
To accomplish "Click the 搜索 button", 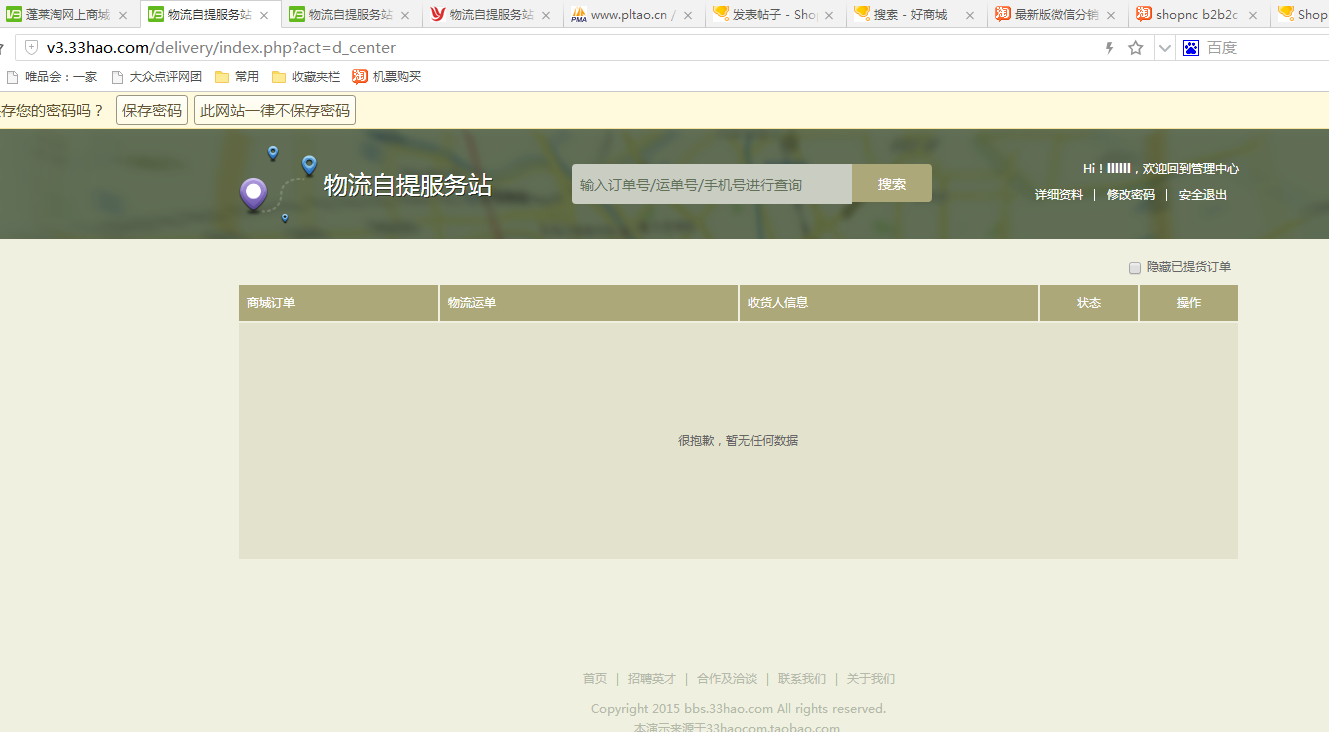I will pyautogui.click(x=892, y=184).
